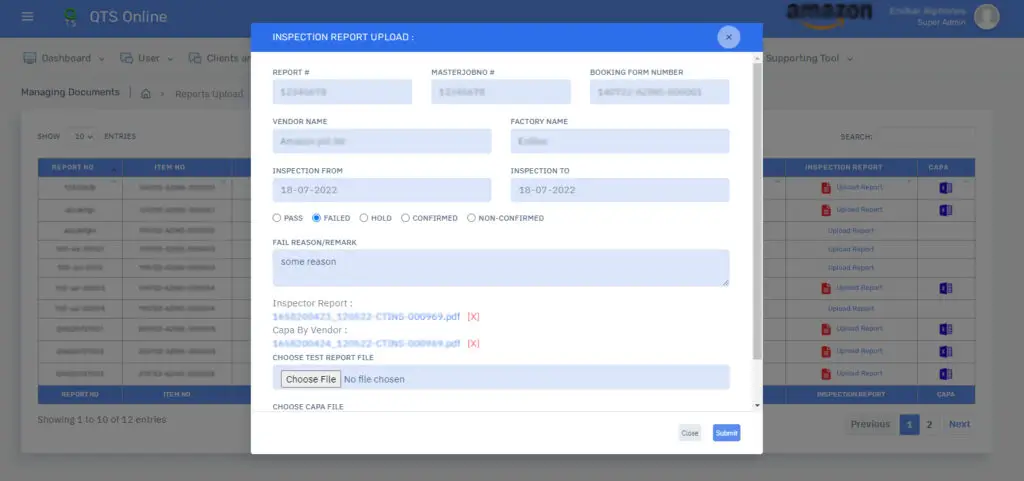
Task: Select the CONFIRMED radio option
Action: click(405, 217)
